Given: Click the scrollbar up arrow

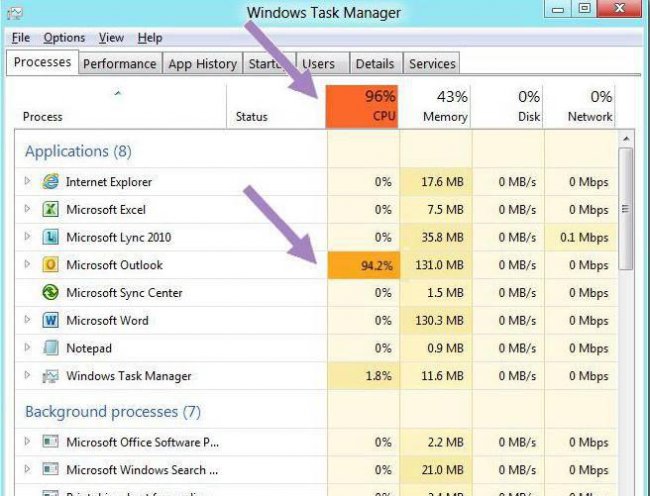Looking at the screenshot, I should click(x=626, y=138).
